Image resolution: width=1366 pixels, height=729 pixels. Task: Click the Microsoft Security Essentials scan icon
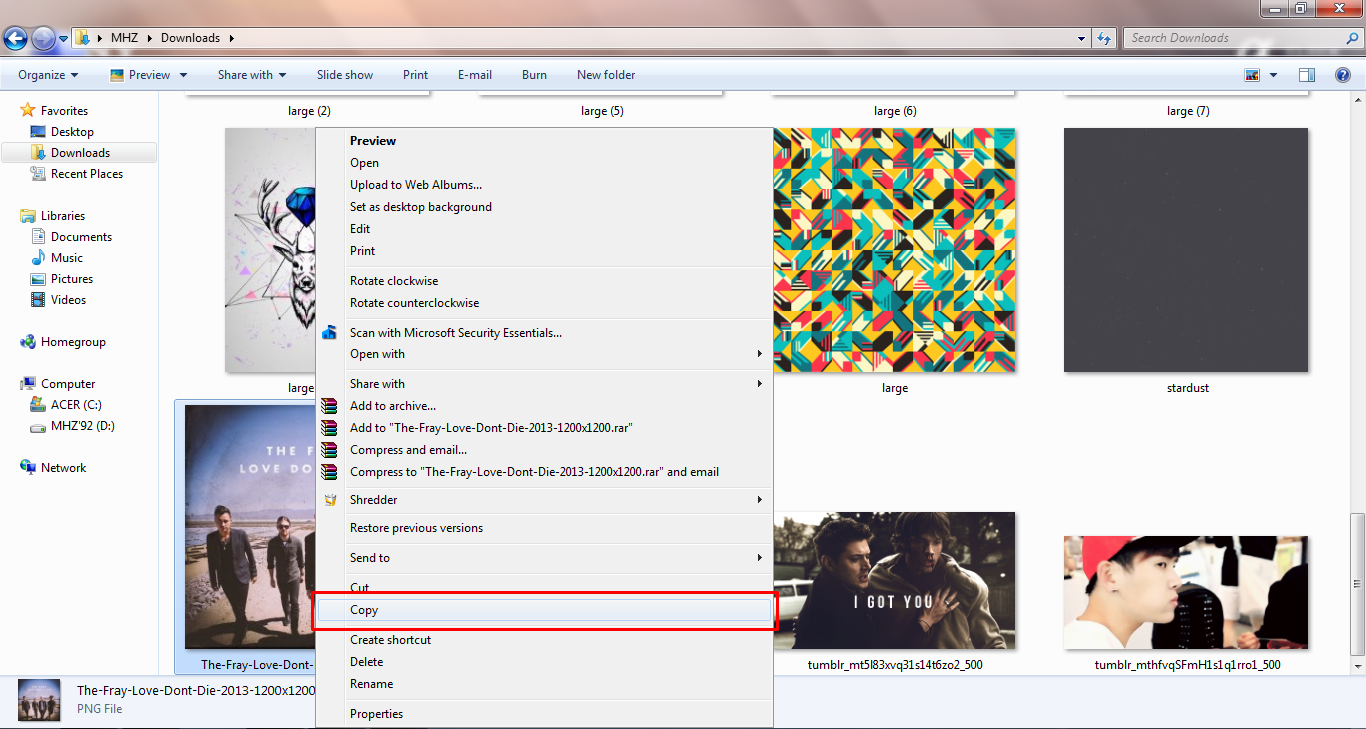click(x=330, y=332)
